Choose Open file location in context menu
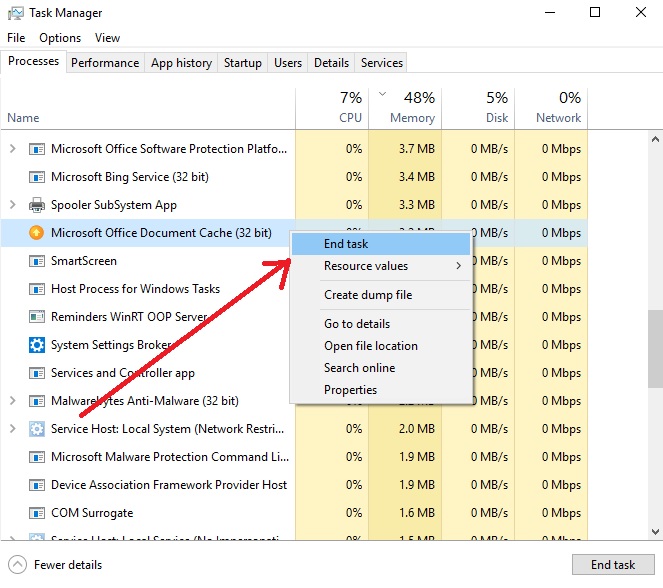663x588 pixels. [381, 346]
